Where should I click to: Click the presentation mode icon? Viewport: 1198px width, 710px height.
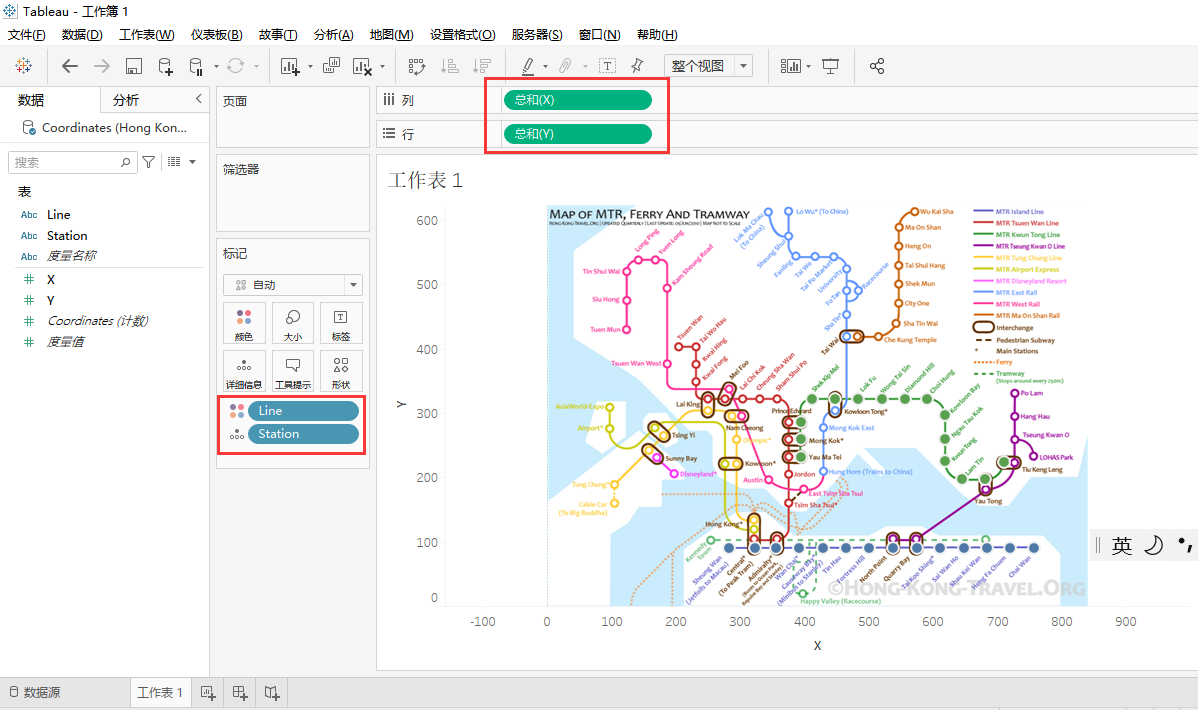(831, 66)
